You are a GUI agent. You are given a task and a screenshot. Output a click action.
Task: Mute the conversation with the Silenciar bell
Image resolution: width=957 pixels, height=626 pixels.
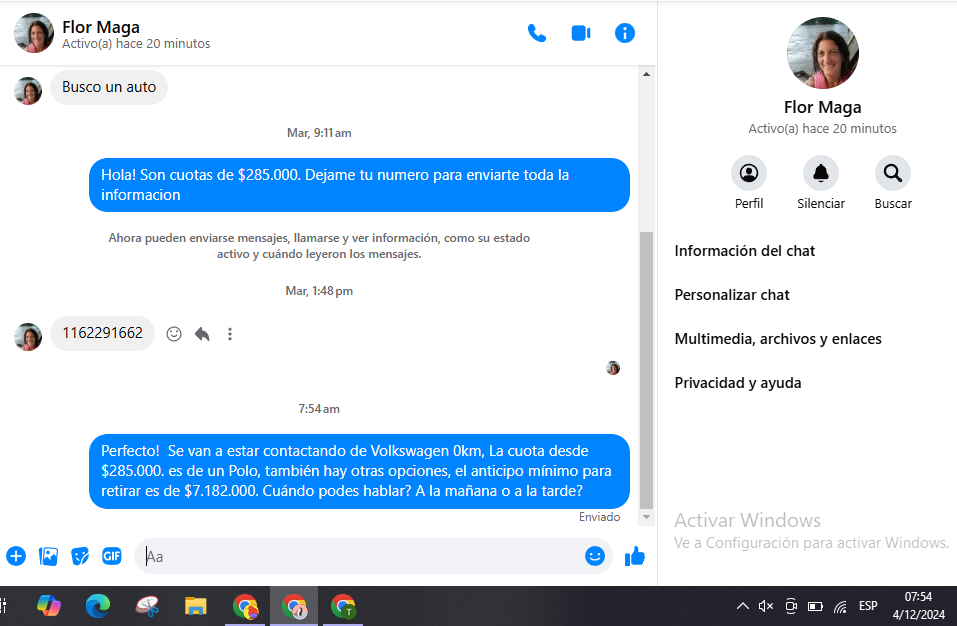pyautogui.click(x=821, y=173)
